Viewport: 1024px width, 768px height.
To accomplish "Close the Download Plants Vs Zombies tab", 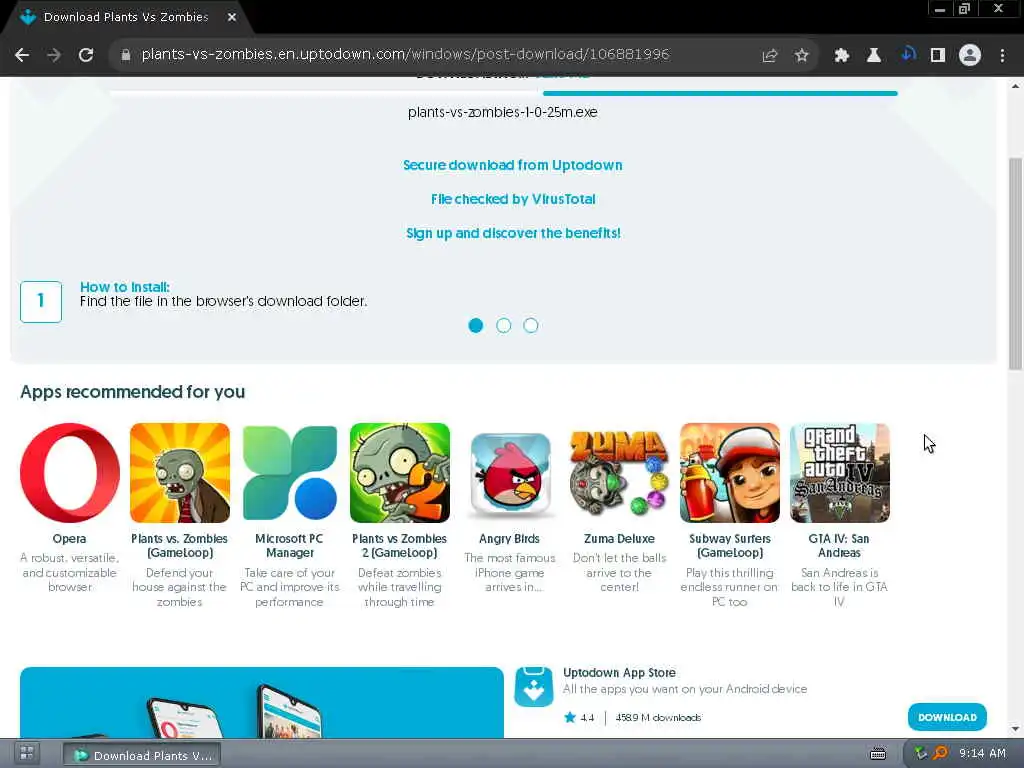I will [x=232, y=17].
